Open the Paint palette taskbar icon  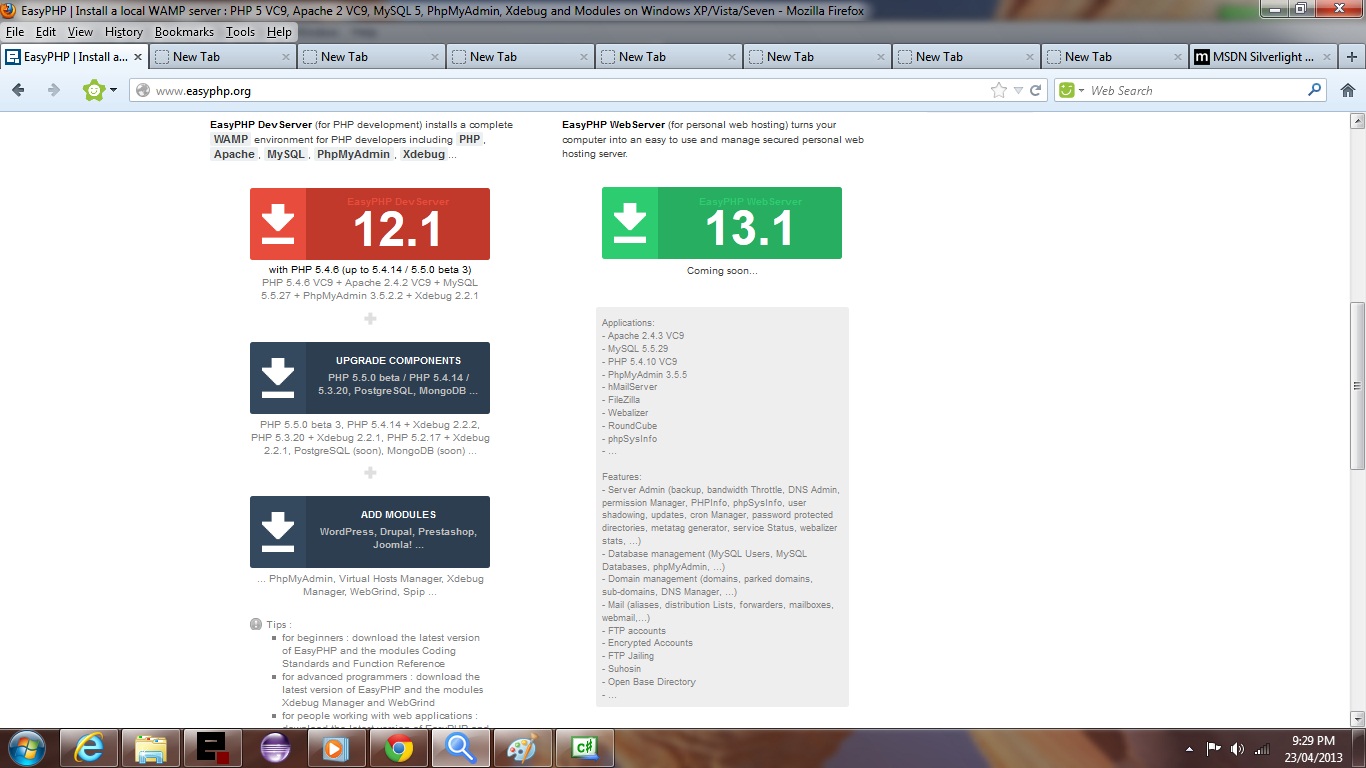[x=523, y=748]
